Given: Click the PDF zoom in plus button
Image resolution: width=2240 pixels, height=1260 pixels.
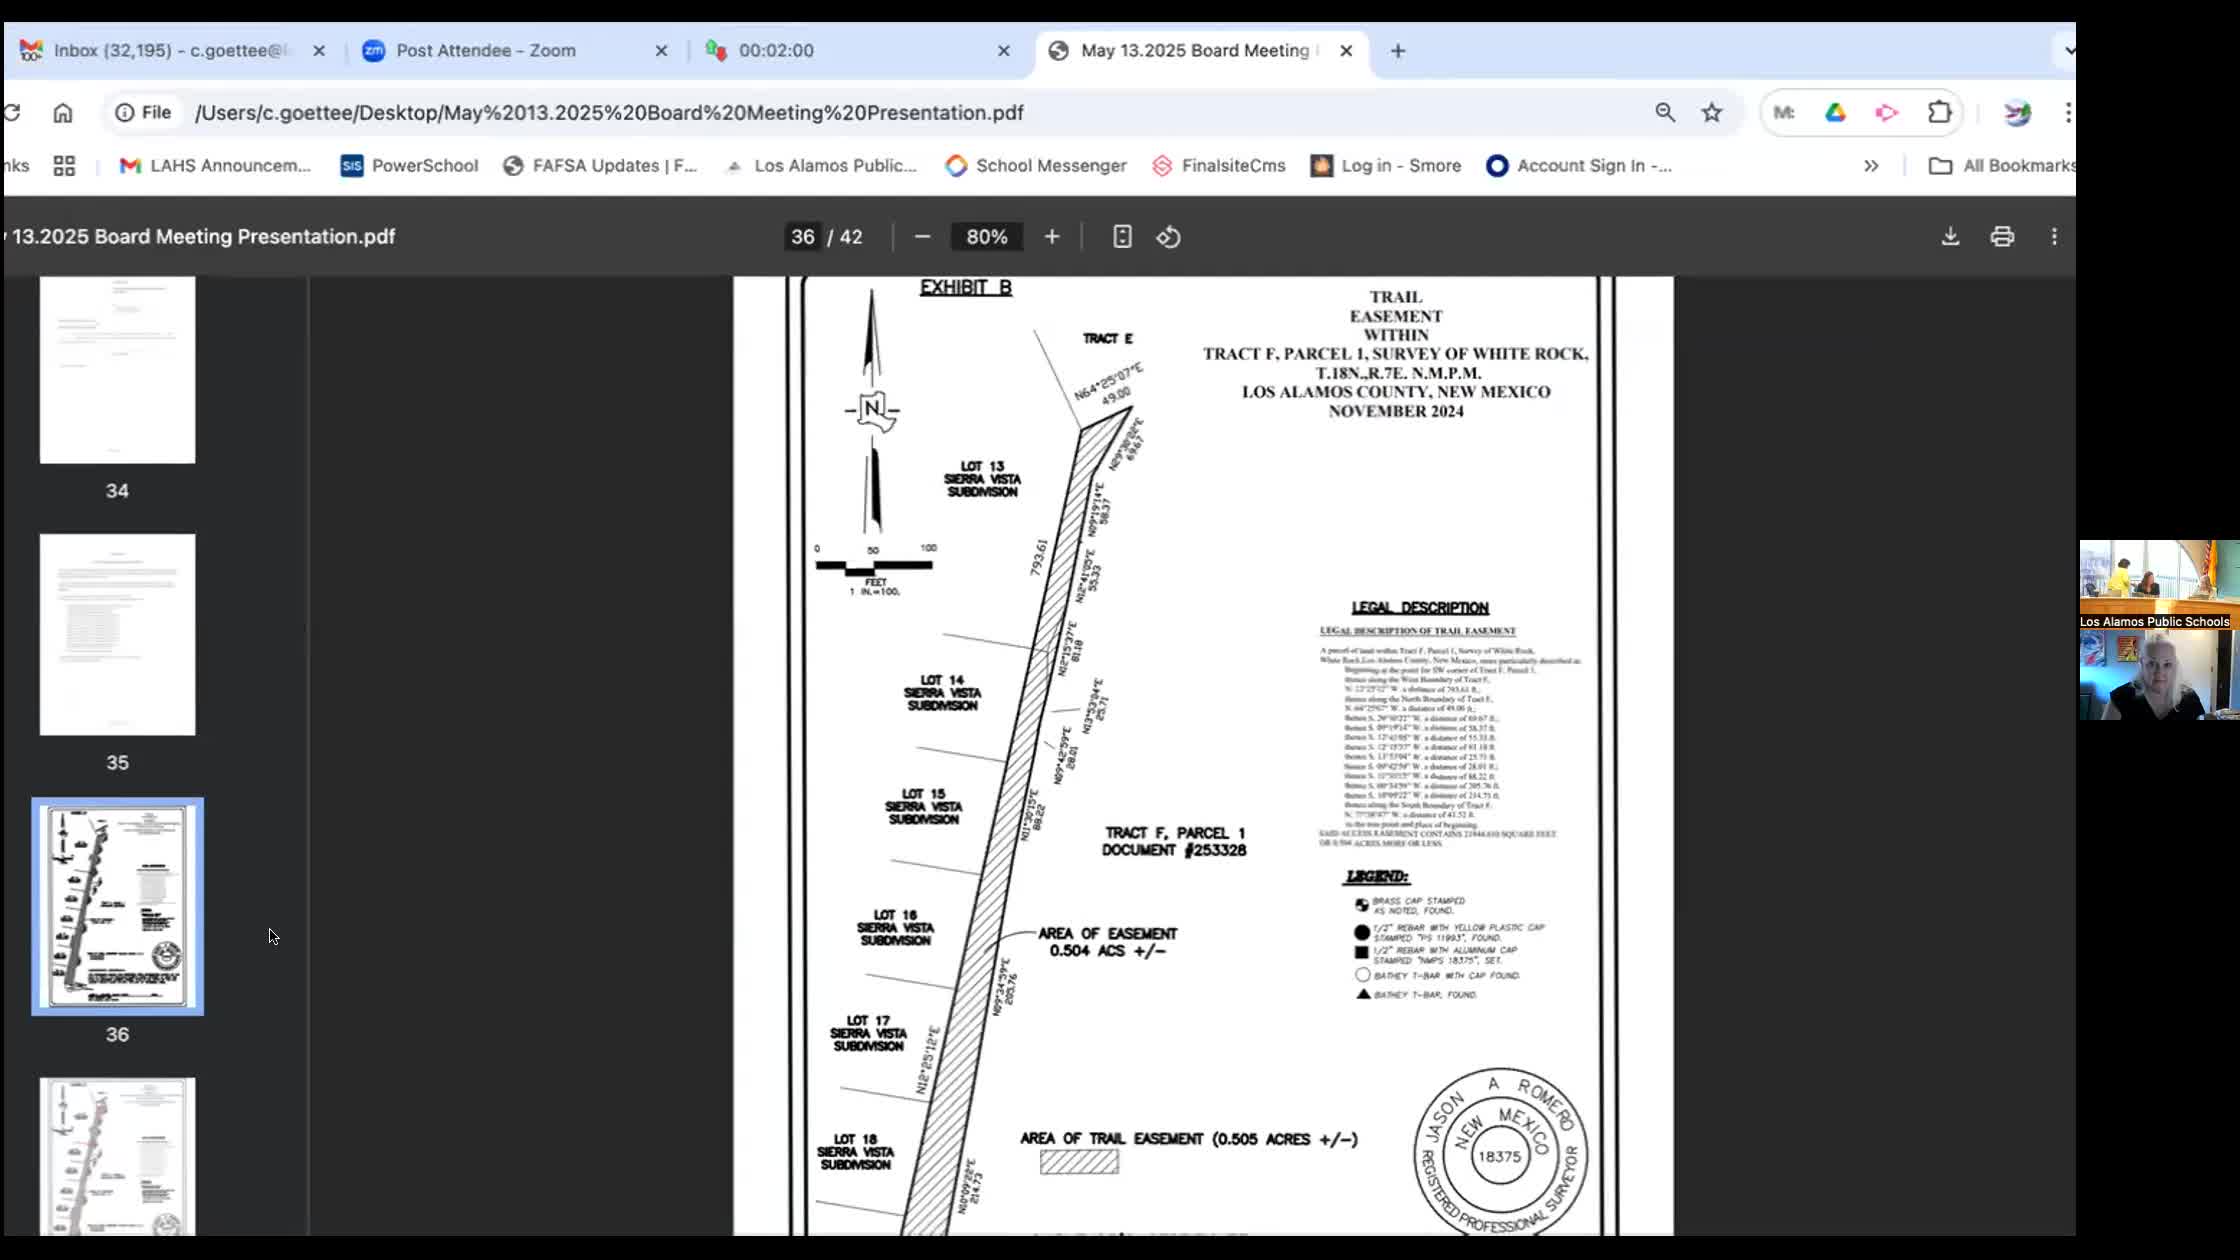Looking at the screenshot, I should click(x=1051, y=237).
